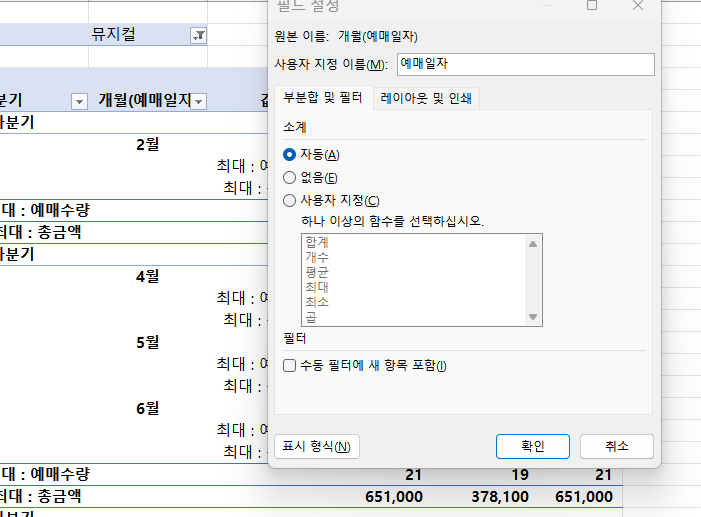Click the 뮤지컬 filter icon button

[x=198, y=35]
